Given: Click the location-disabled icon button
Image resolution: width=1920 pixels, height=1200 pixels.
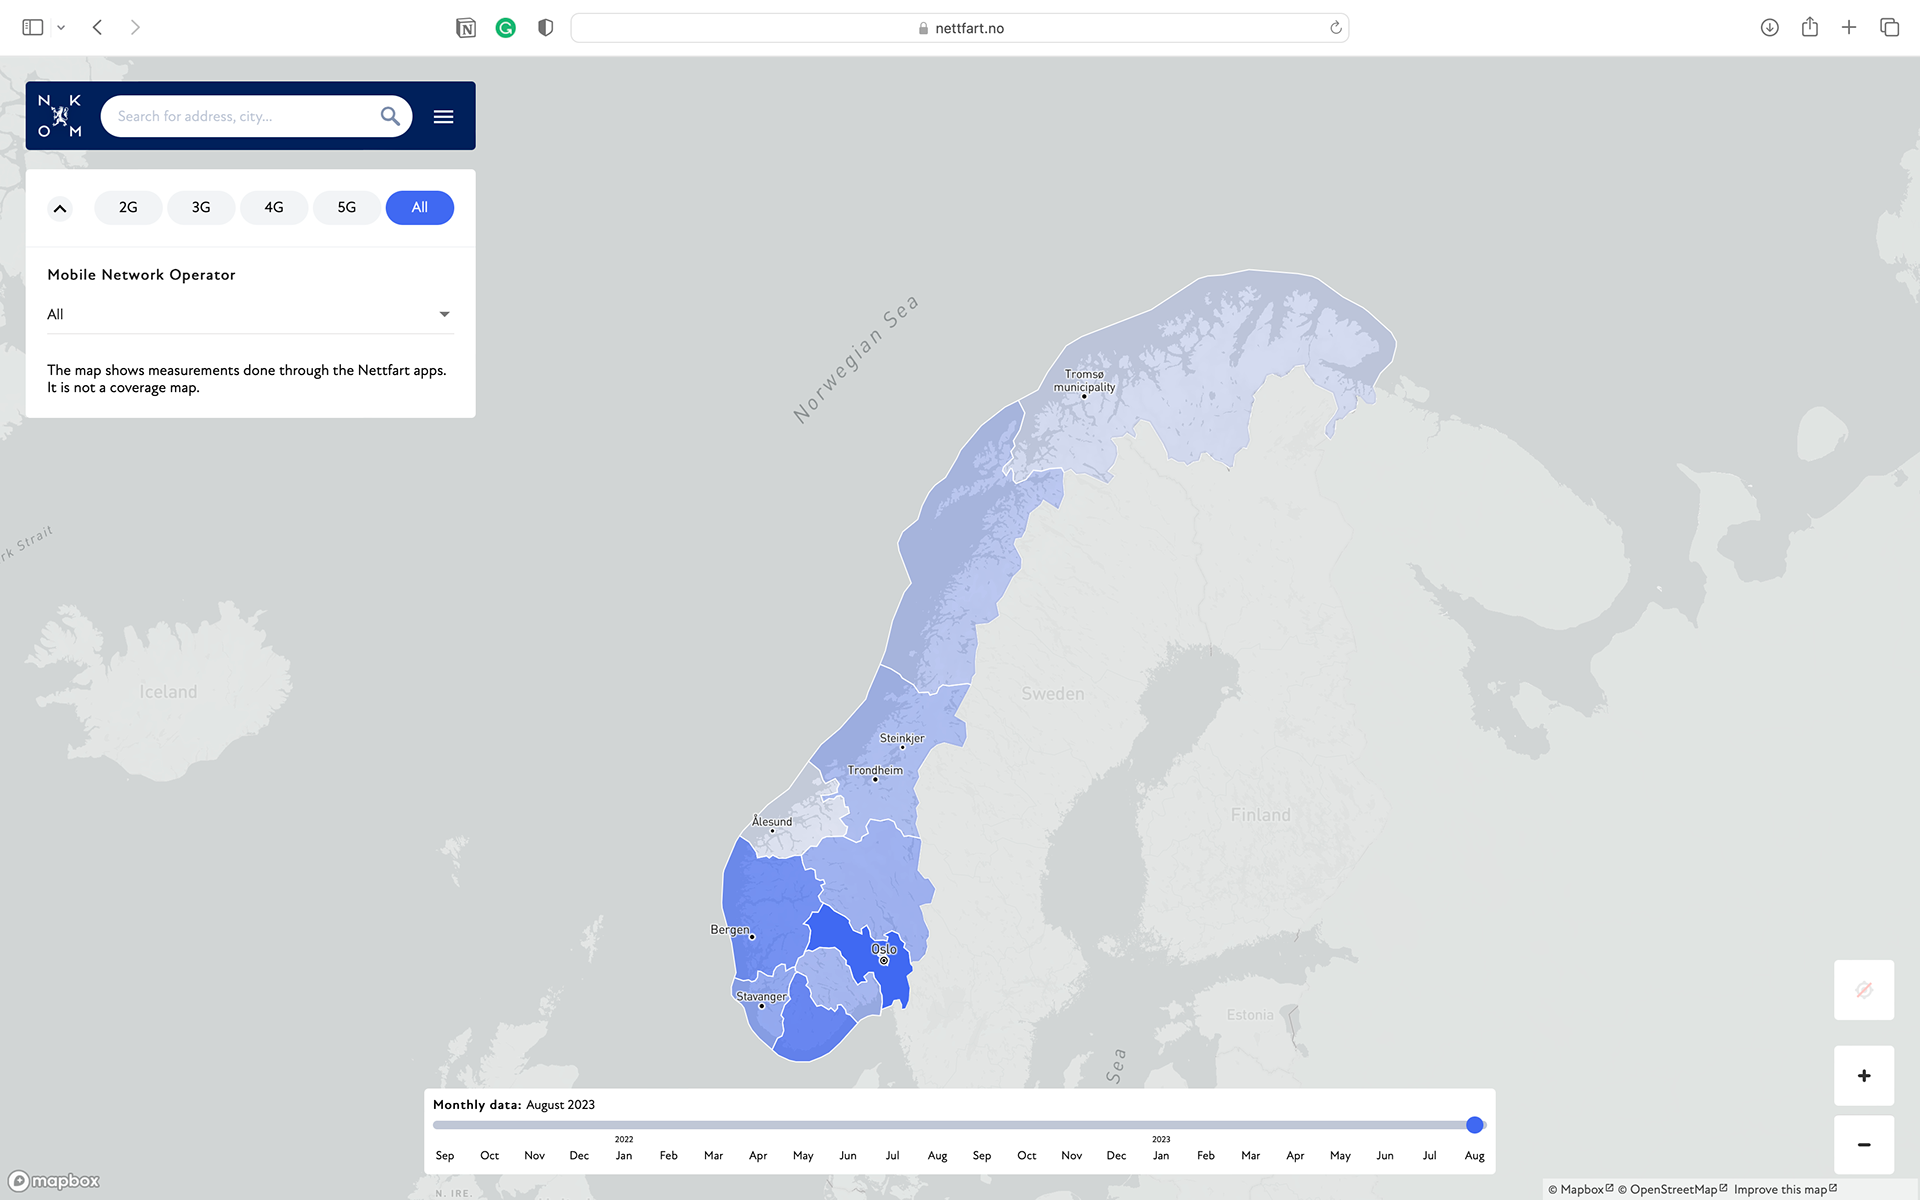Looking at the screenshot, I should (x=1863, y=990).
